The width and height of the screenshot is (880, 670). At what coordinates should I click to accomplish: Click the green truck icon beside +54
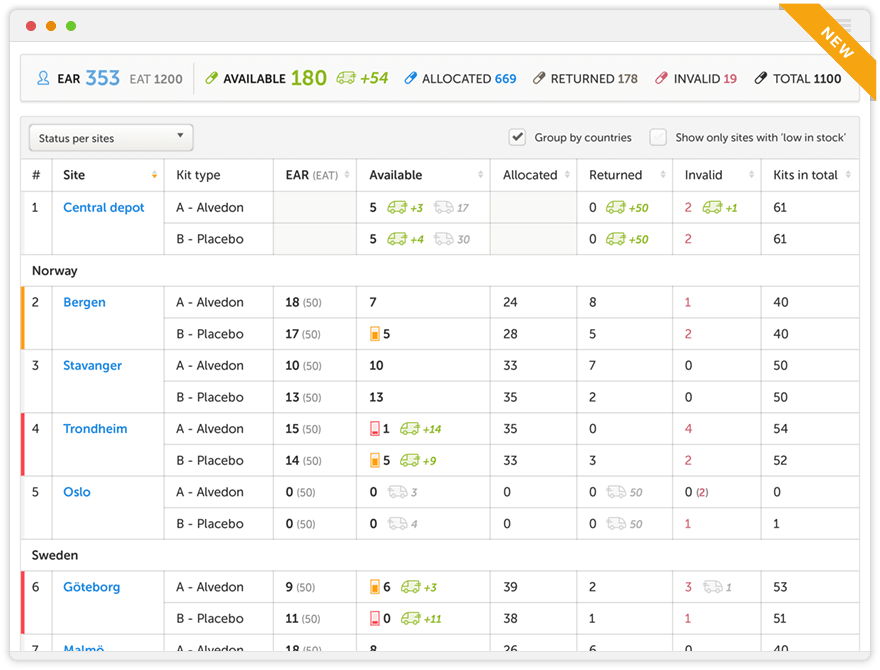[346, 78]
